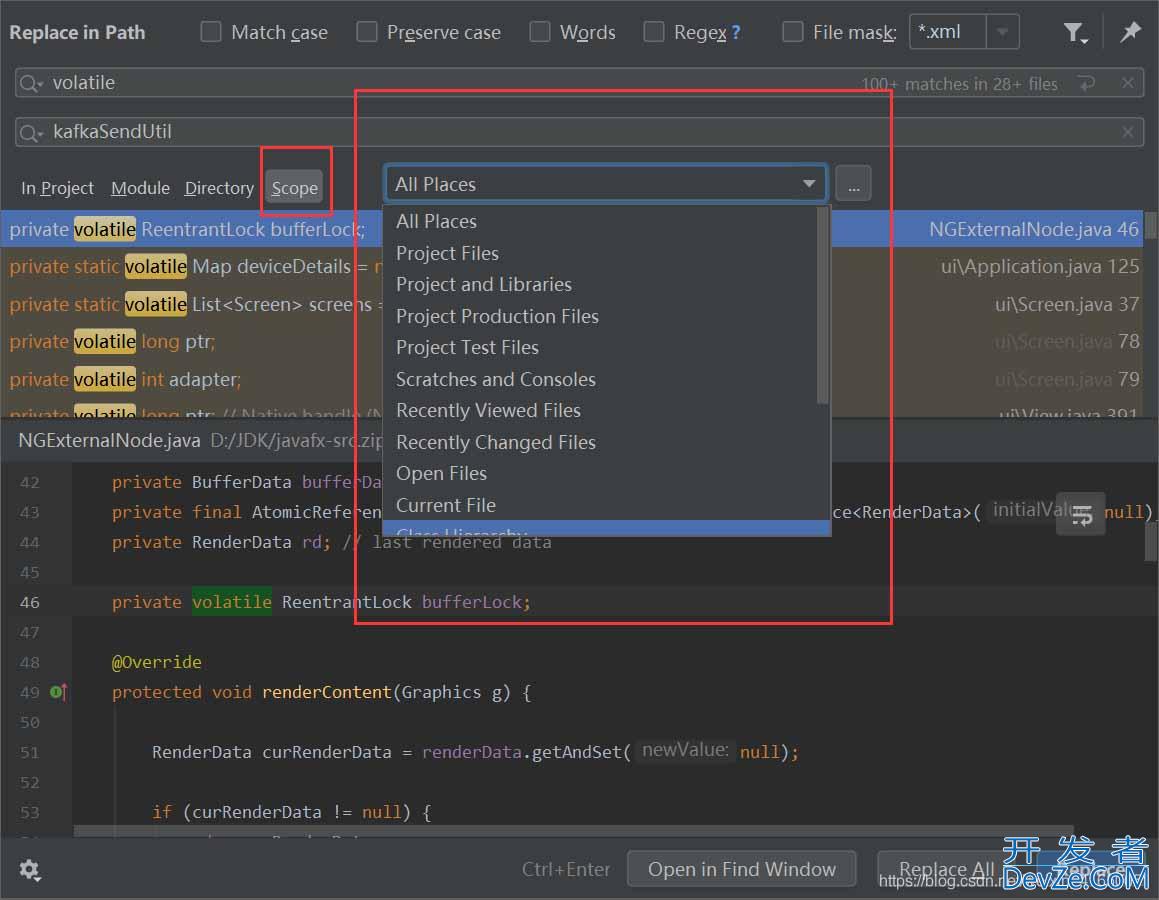Click the search results list scrollbar
This screenshot has height=900, width=1159.
1150,226
